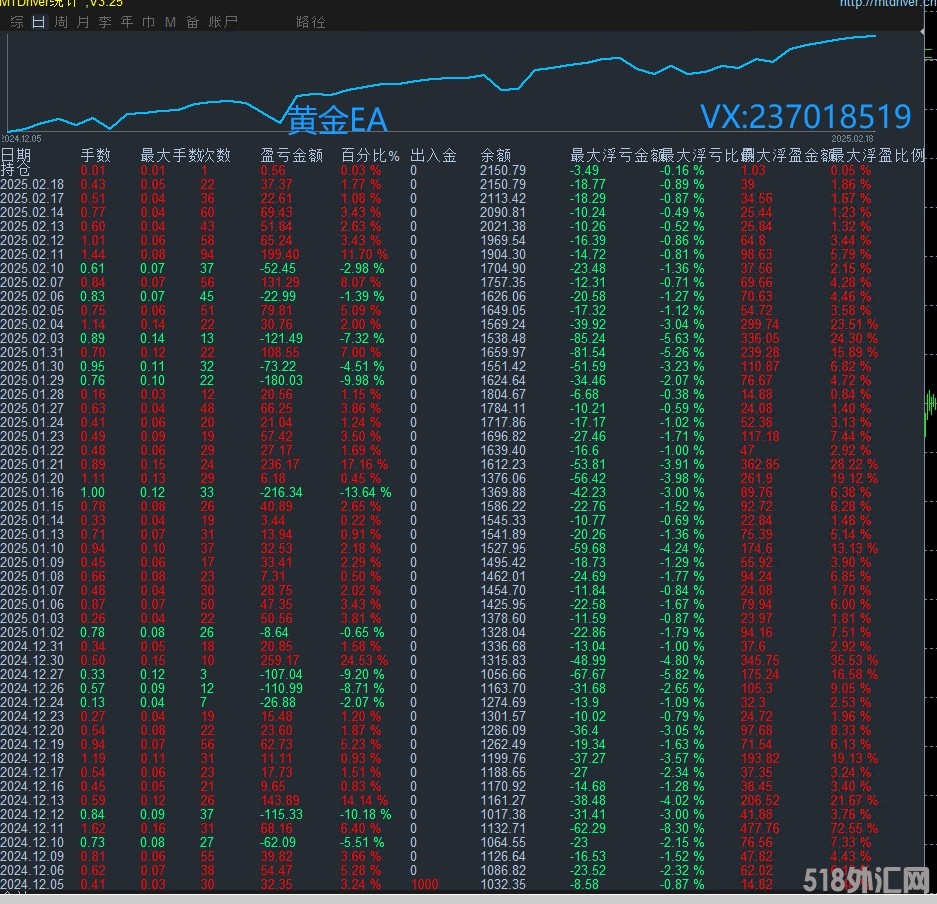The image size is (937, 904).
Task: Click the 出入金 column header
Action: (433, 155)
